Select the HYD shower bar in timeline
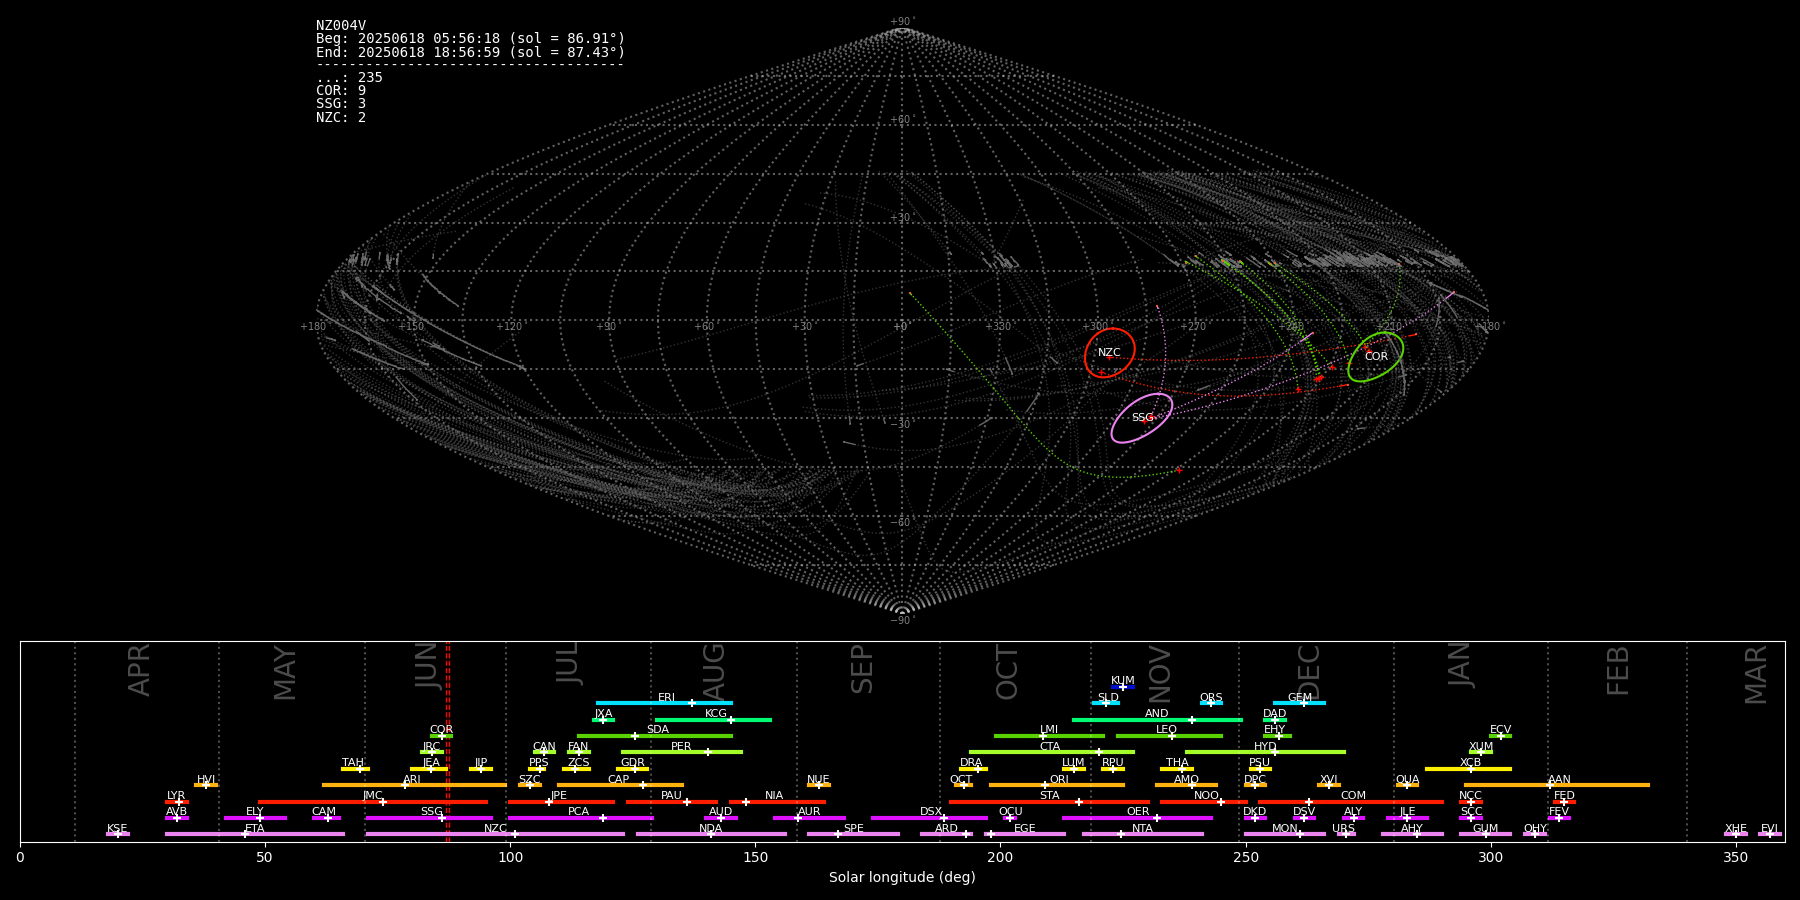 tap(1265, 752)
